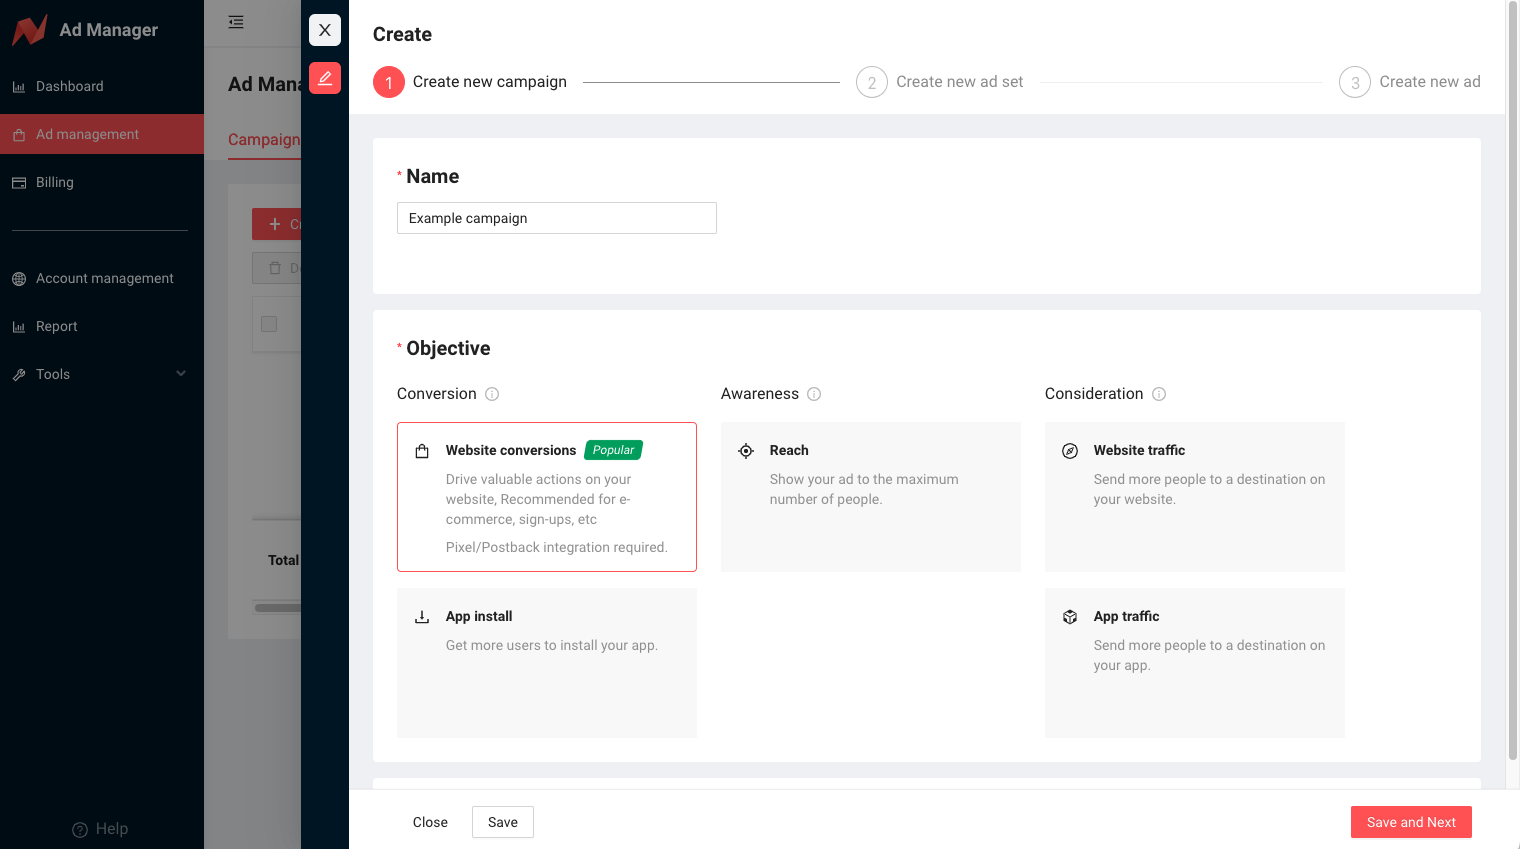This screenshot has height=849, width=1520.
Task: Click the App install download icon
Action: click(422, 617)
